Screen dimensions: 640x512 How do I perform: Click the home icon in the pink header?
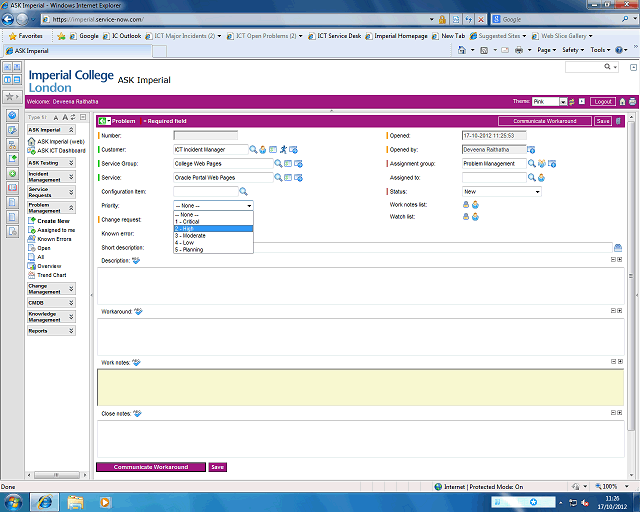click(x=622, y=102)
